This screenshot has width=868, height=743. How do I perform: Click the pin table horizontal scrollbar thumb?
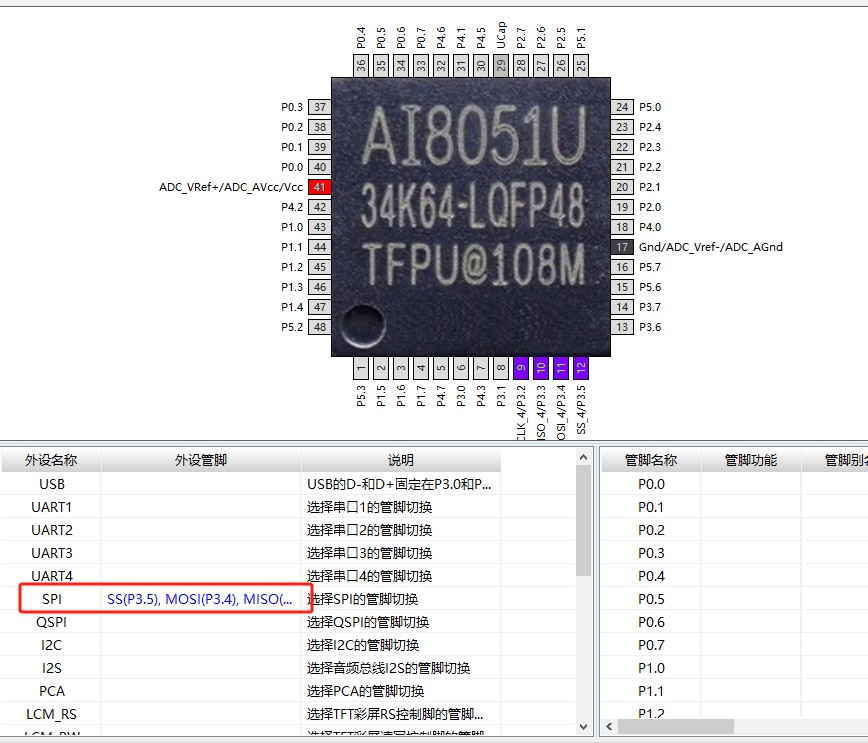[676, 726]
